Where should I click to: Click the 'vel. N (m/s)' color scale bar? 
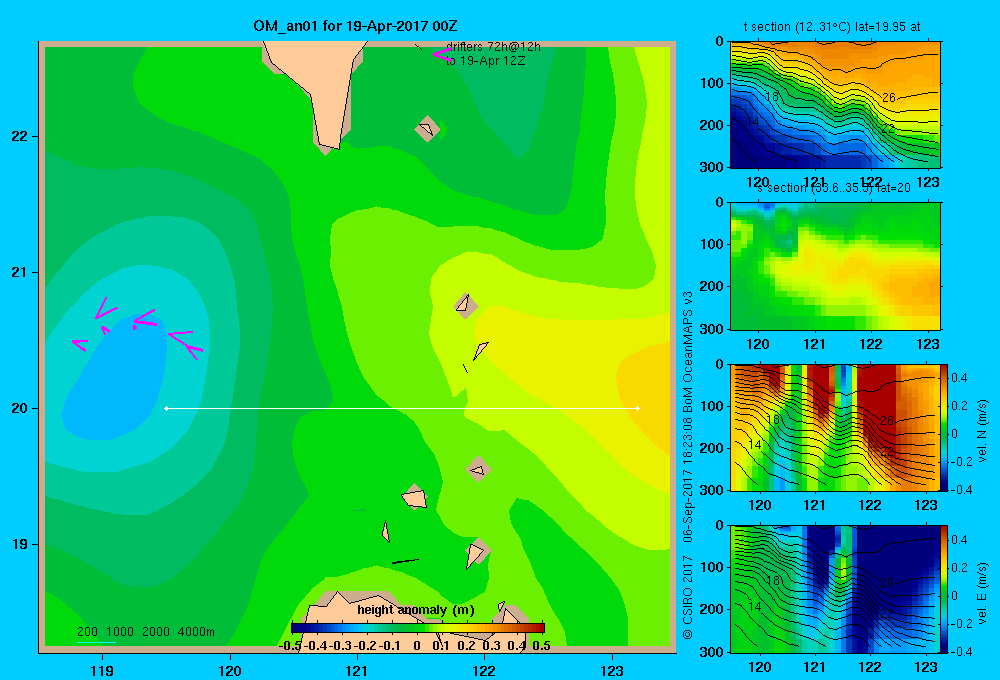point(945,427)
